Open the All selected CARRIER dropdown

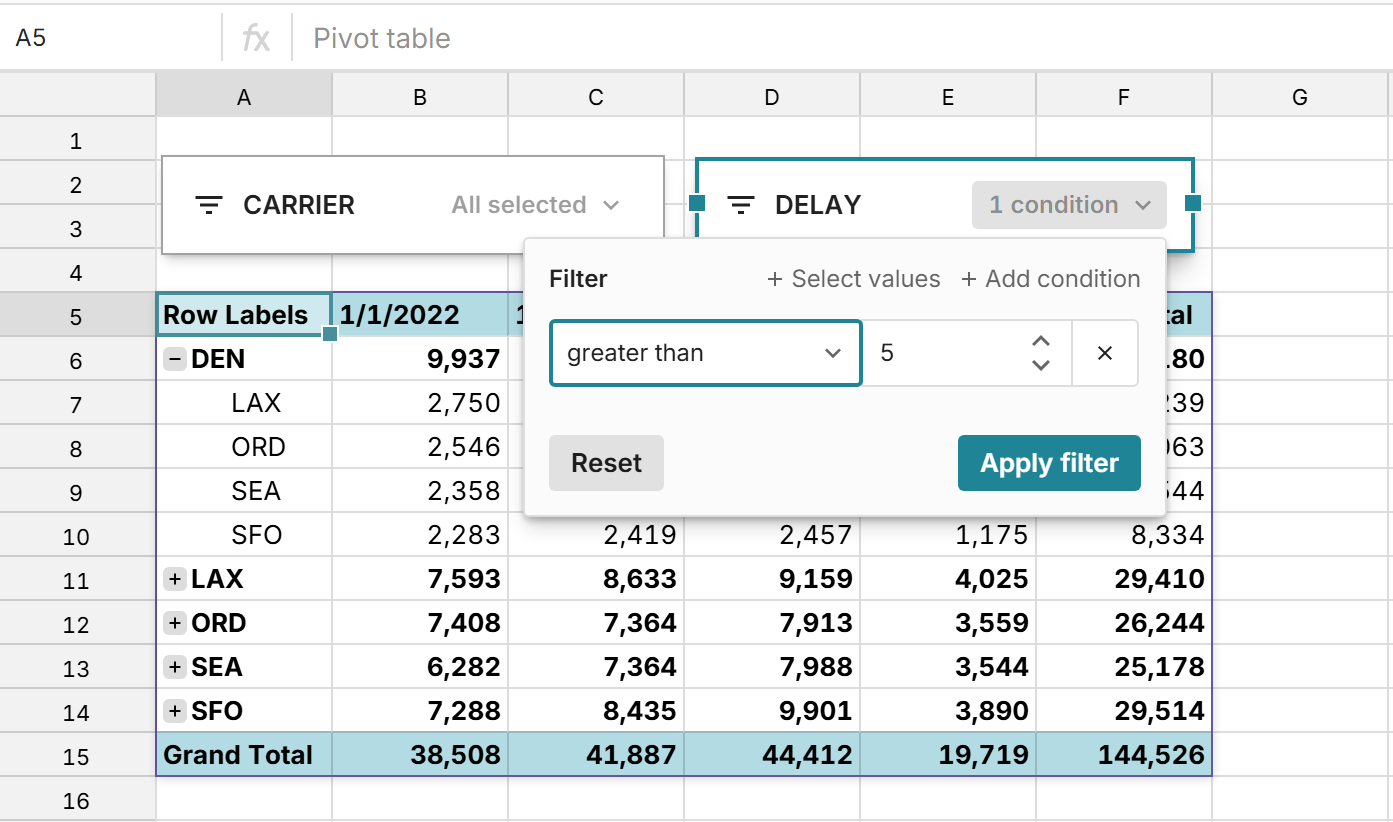(534, 205)
